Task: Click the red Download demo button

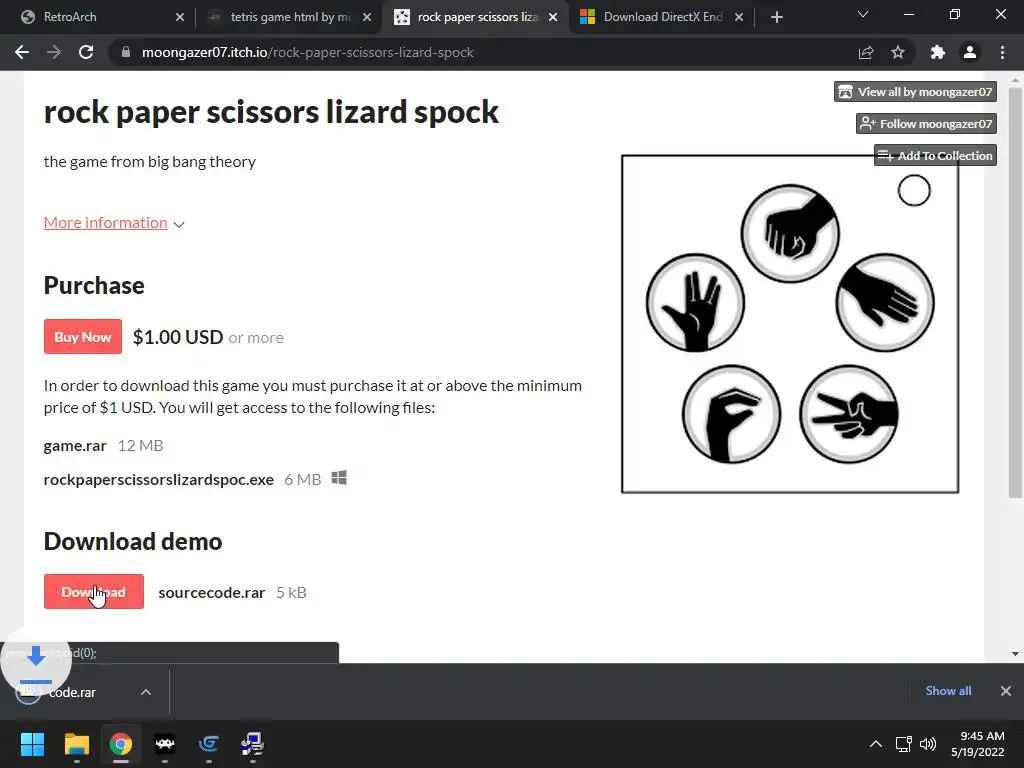Action: click(x=93, y=592)
